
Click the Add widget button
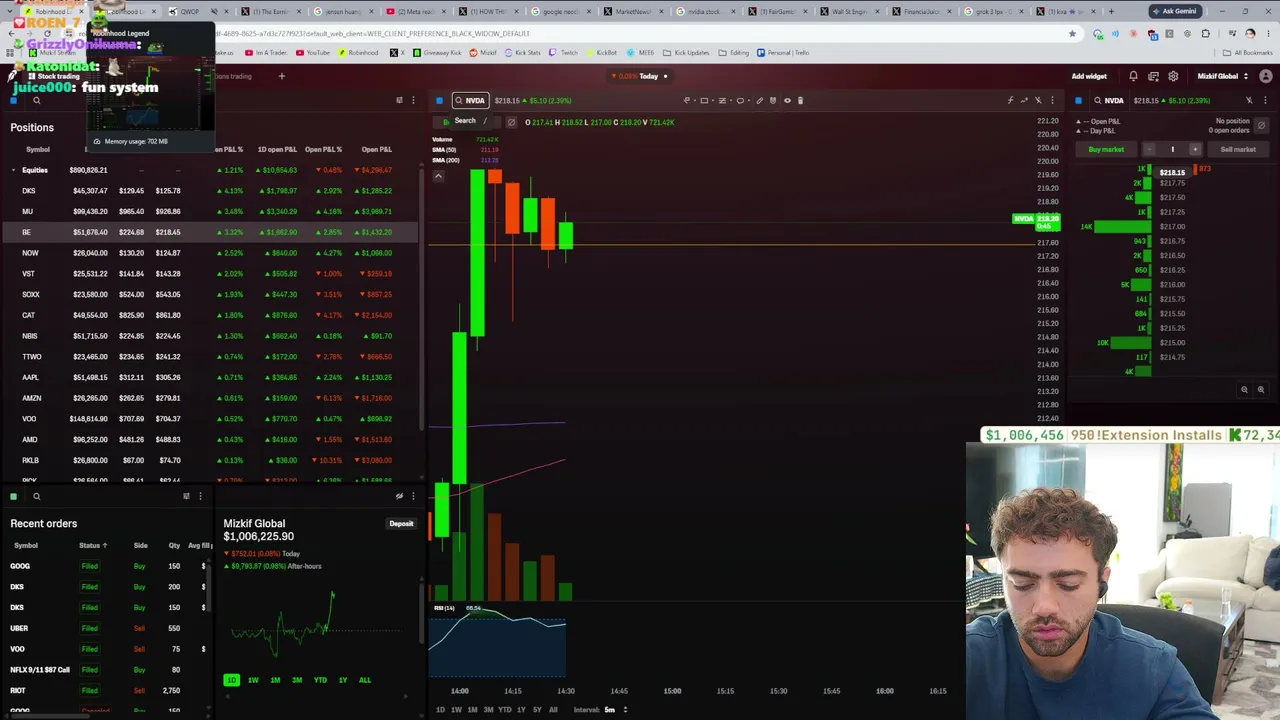(x=1089, y=76)
